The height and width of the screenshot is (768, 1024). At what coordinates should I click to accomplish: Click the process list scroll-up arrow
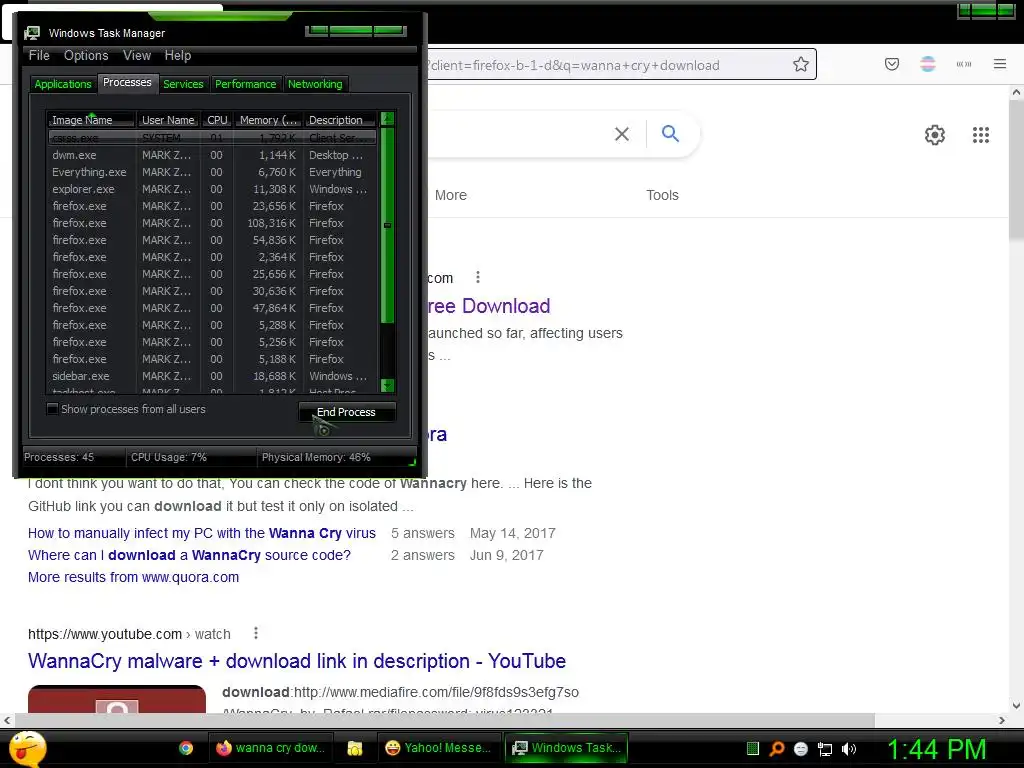387,118
